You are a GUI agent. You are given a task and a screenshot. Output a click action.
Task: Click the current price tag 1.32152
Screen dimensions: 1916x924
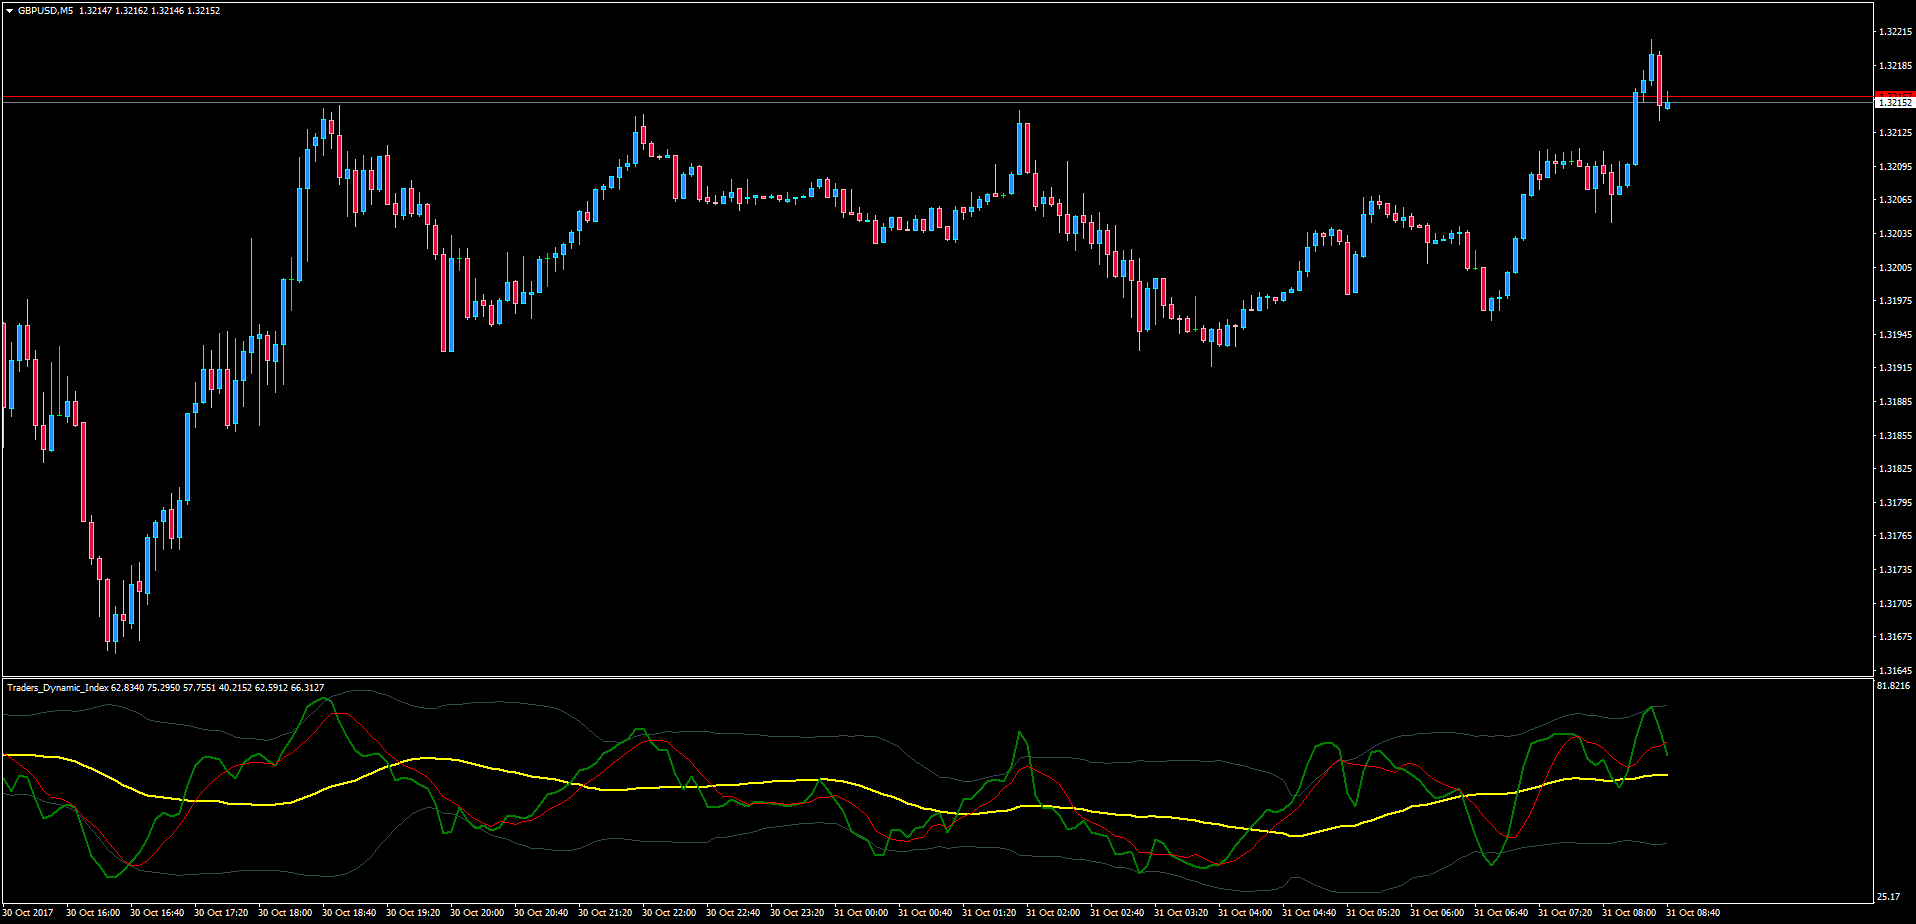(x=1895, y=102)
